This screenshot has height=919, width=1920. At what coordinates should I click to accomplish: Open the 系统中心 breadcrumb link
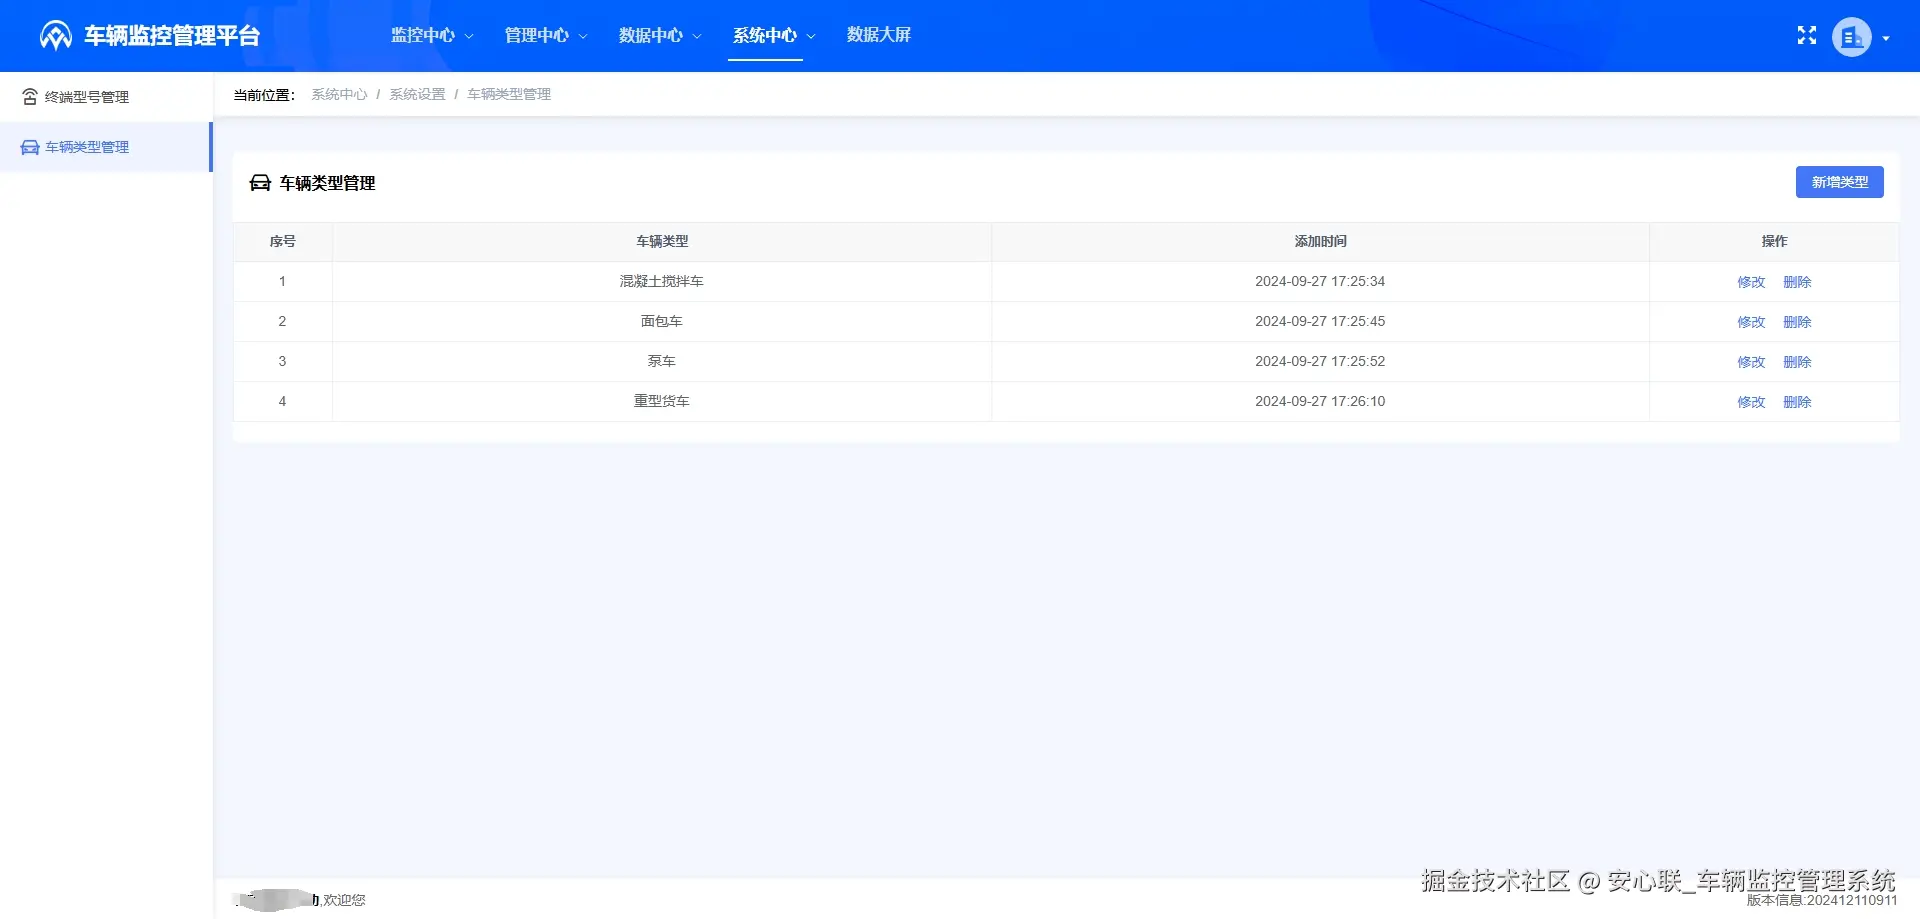point(339,93)
